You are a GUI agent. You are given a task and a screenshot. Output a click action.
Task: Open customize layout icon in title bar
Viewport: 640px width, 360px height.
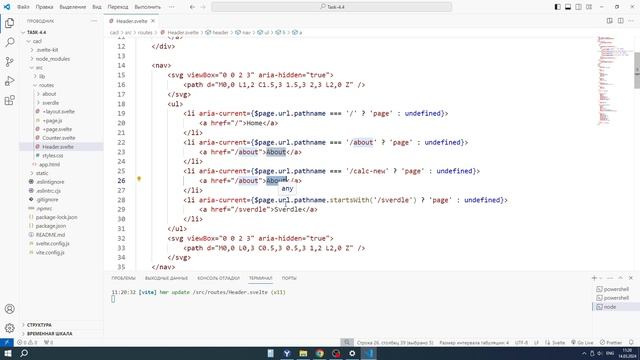click(x=589, y=7)
